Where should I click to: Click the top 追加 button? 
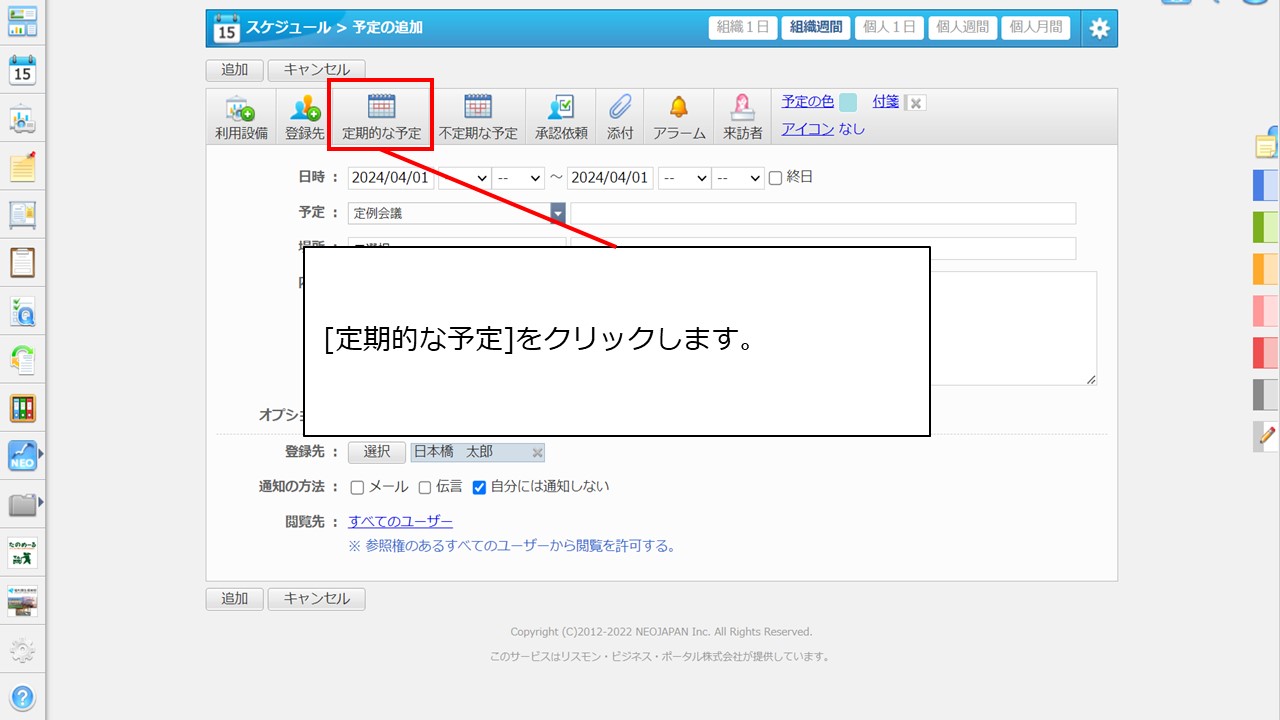click(234, 70)
